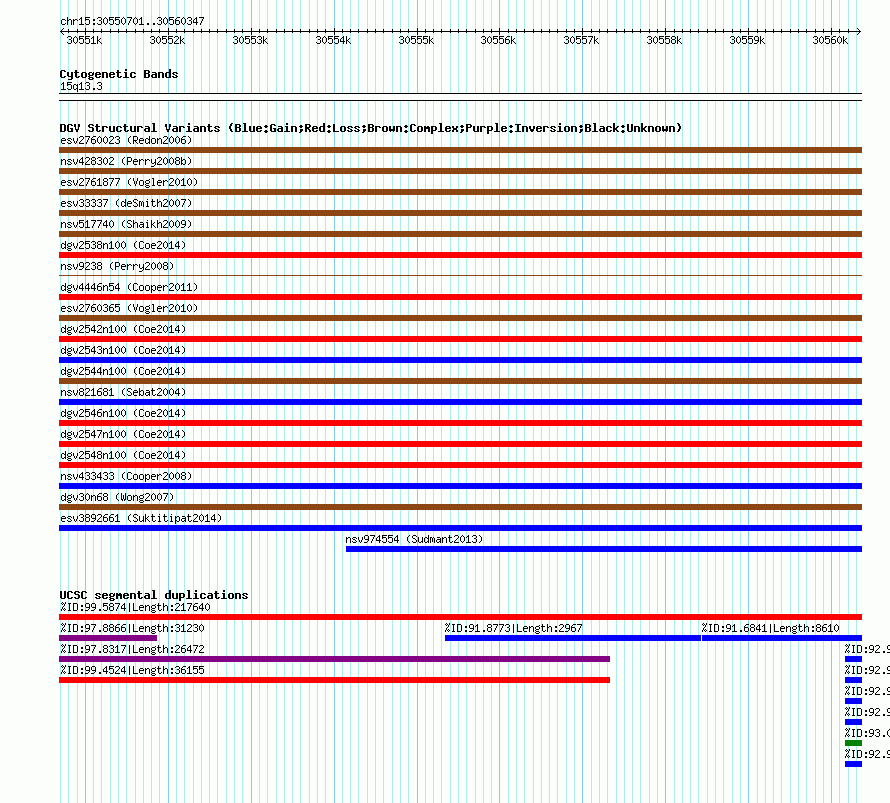This screenshot has height=803, width=890.
Task: Click the 30555k ruler tick label
Action: click(x=416, y=40)
